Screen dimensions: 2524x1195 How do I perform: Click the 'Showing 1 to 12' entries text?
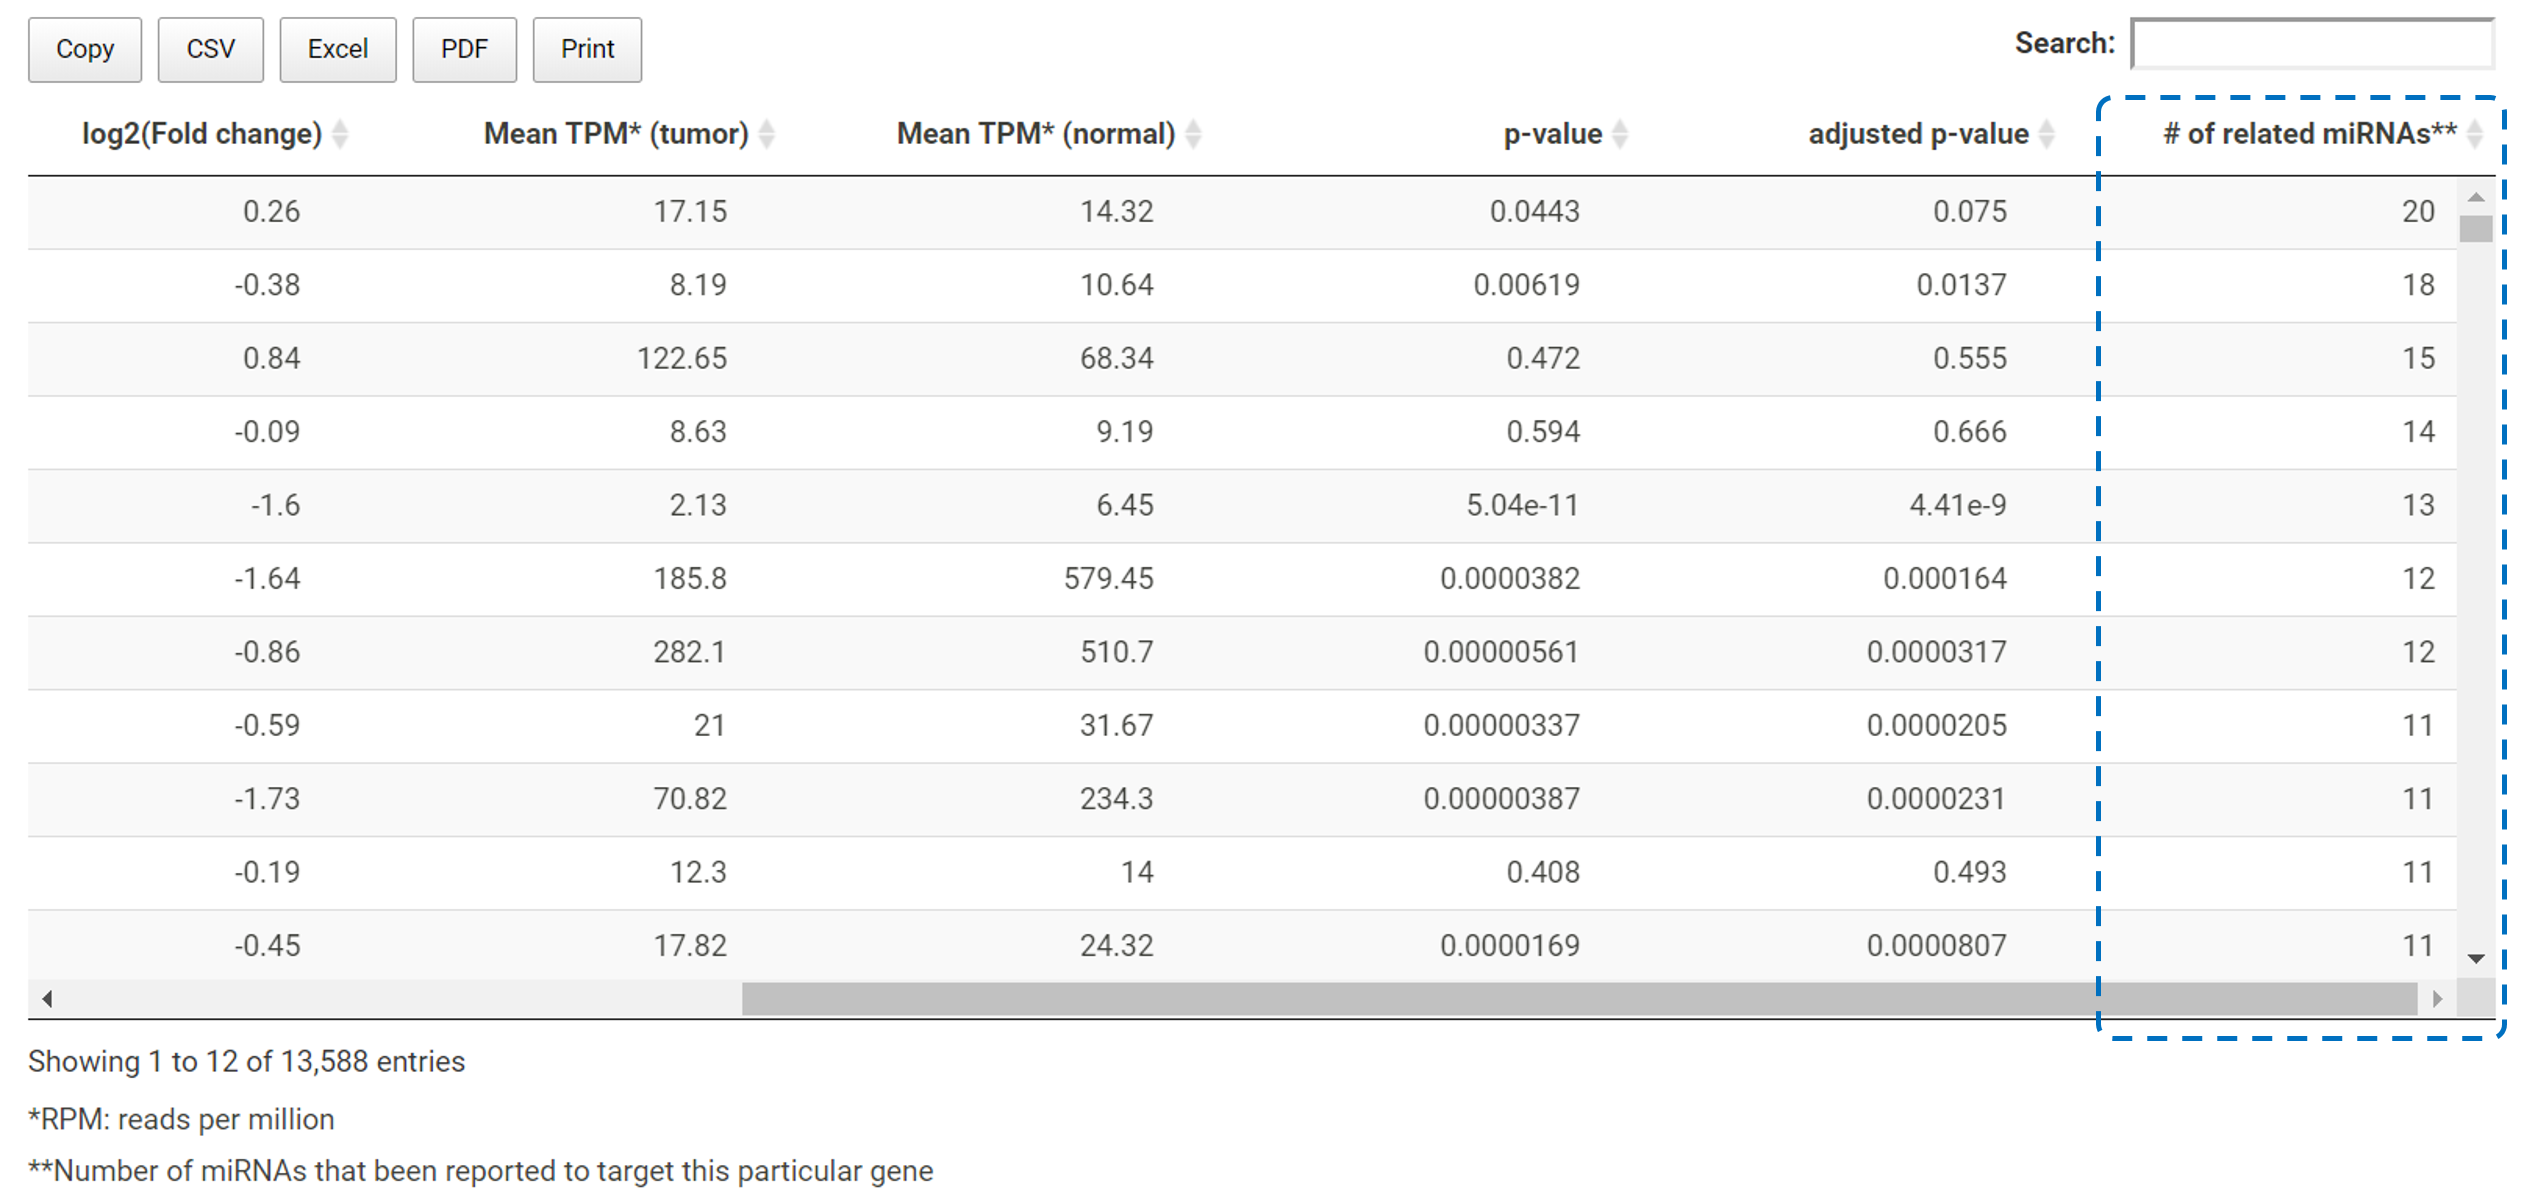tap(247, 1061)
